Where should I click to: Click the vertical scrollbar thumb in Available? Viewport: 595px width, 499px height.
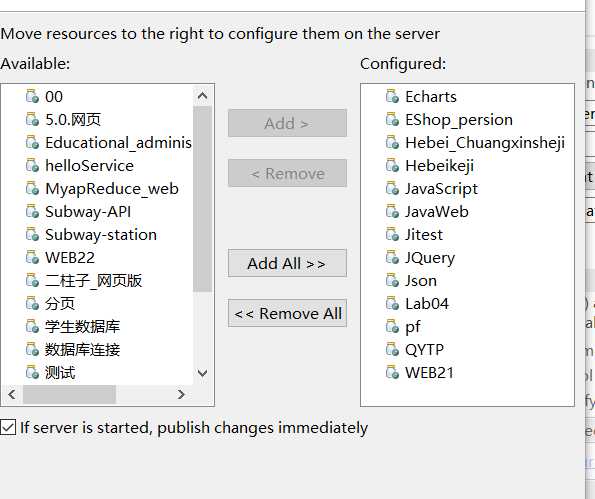coord(203,199)
